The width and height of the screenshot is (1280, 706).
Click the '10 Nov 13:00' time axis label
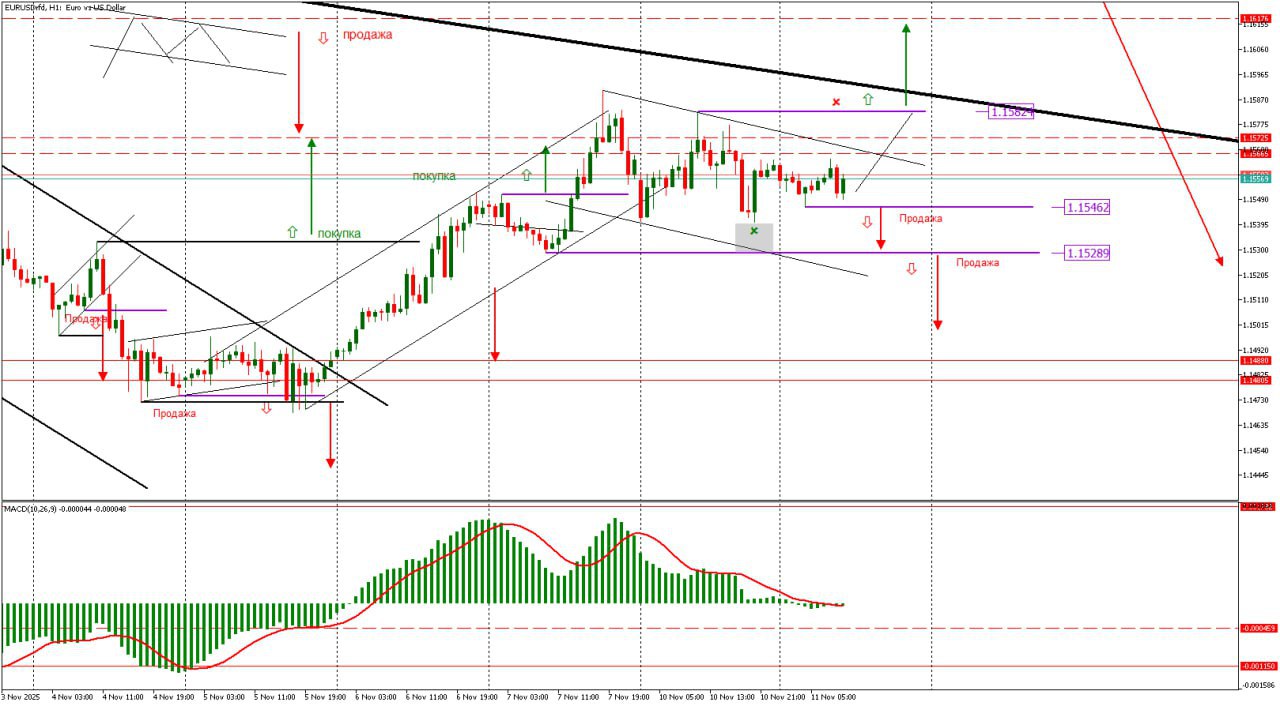click(x=731, y=697)
